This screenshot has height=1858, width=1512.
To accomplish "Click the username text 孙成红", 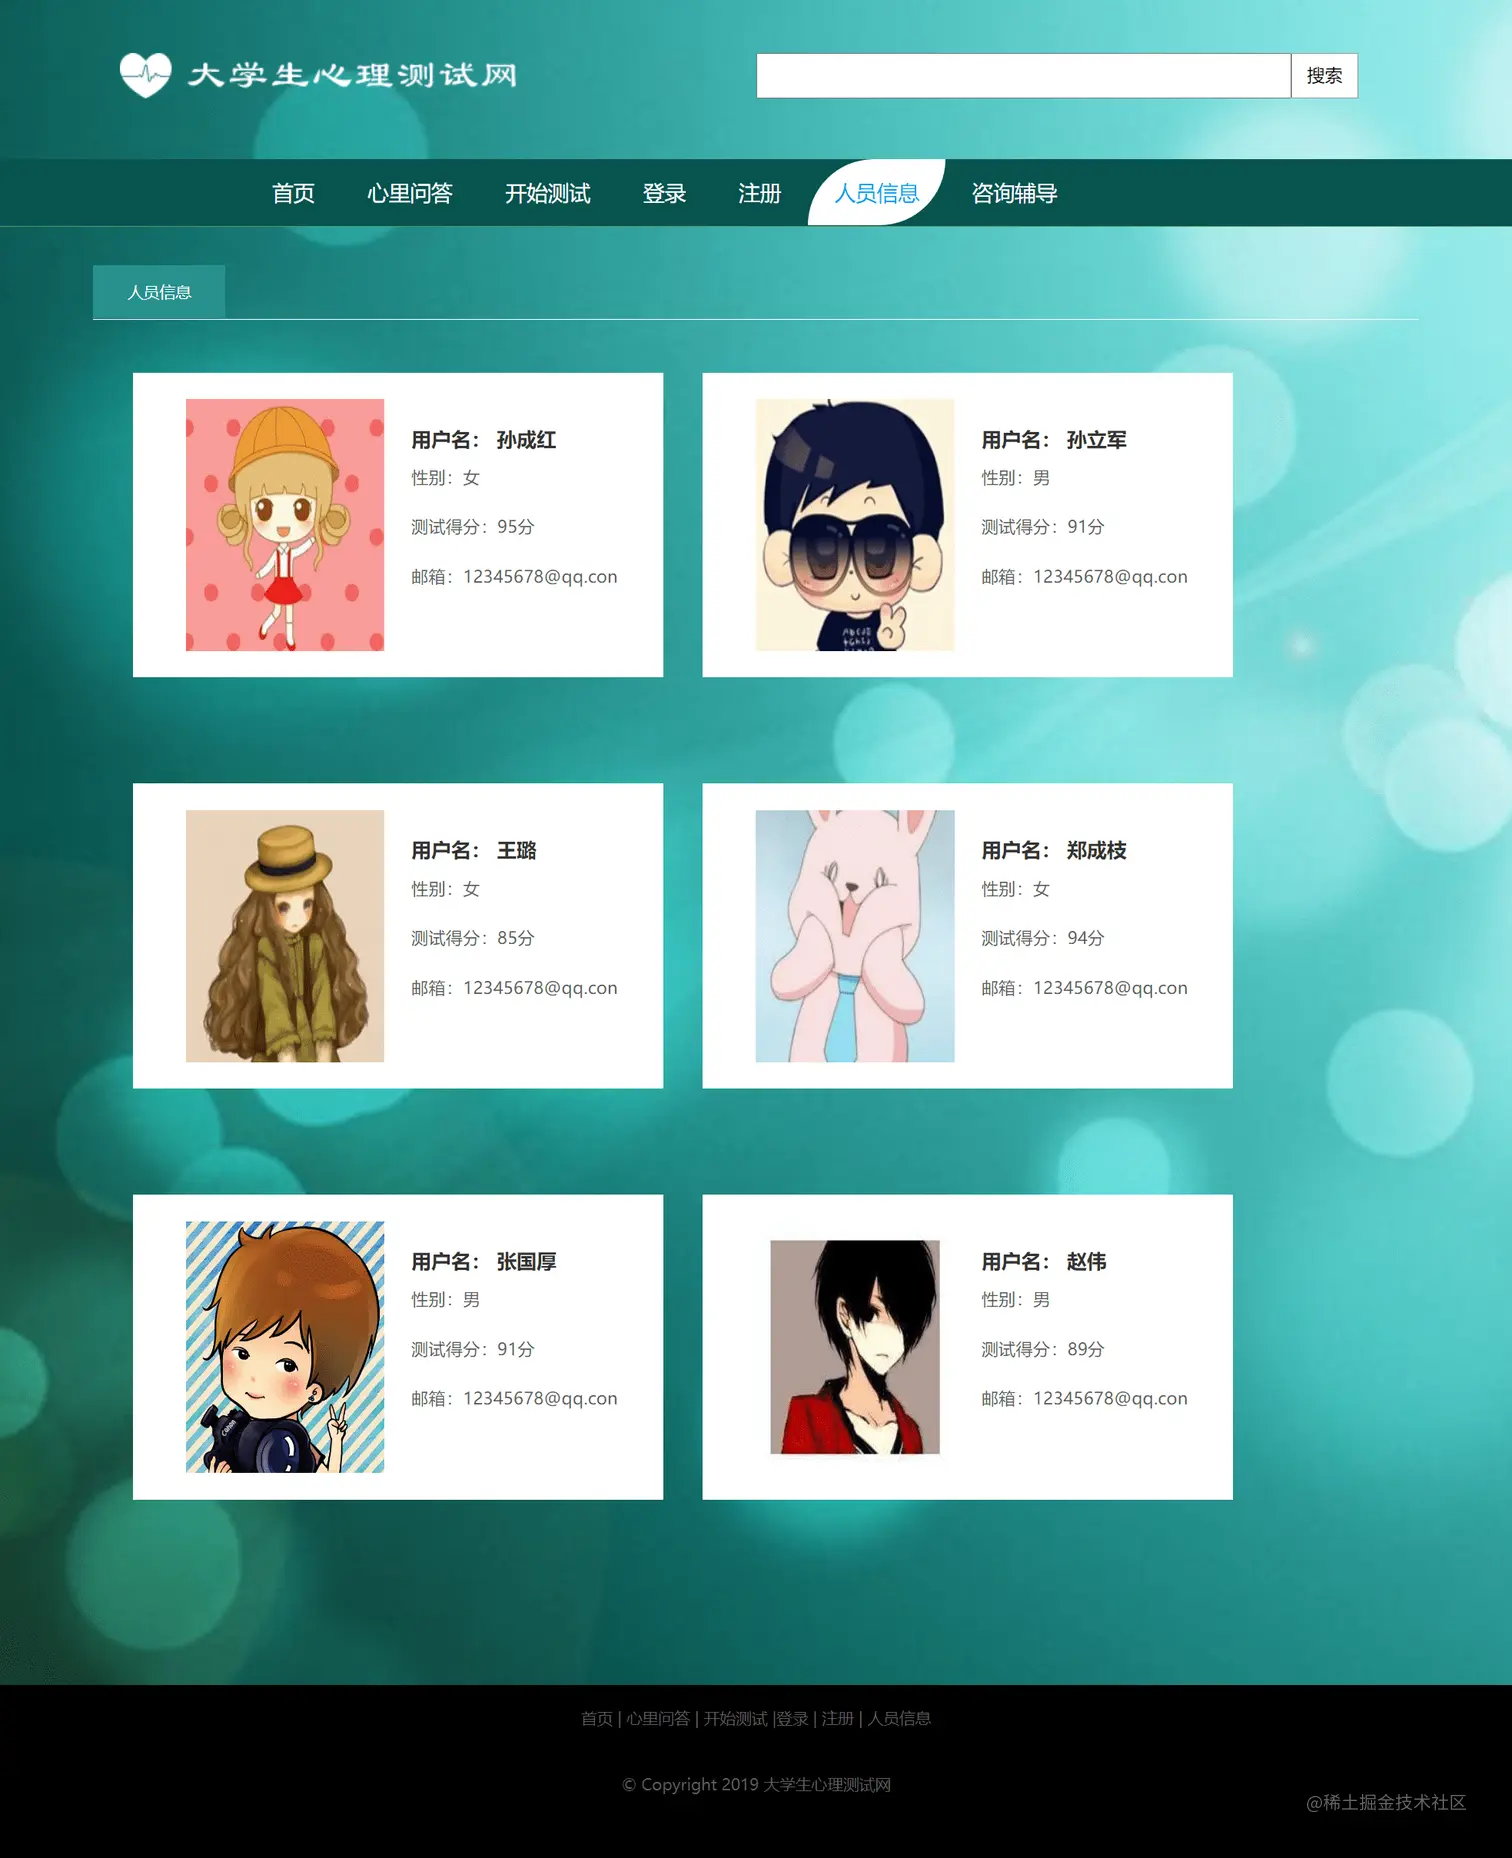I will click(526, 440).
